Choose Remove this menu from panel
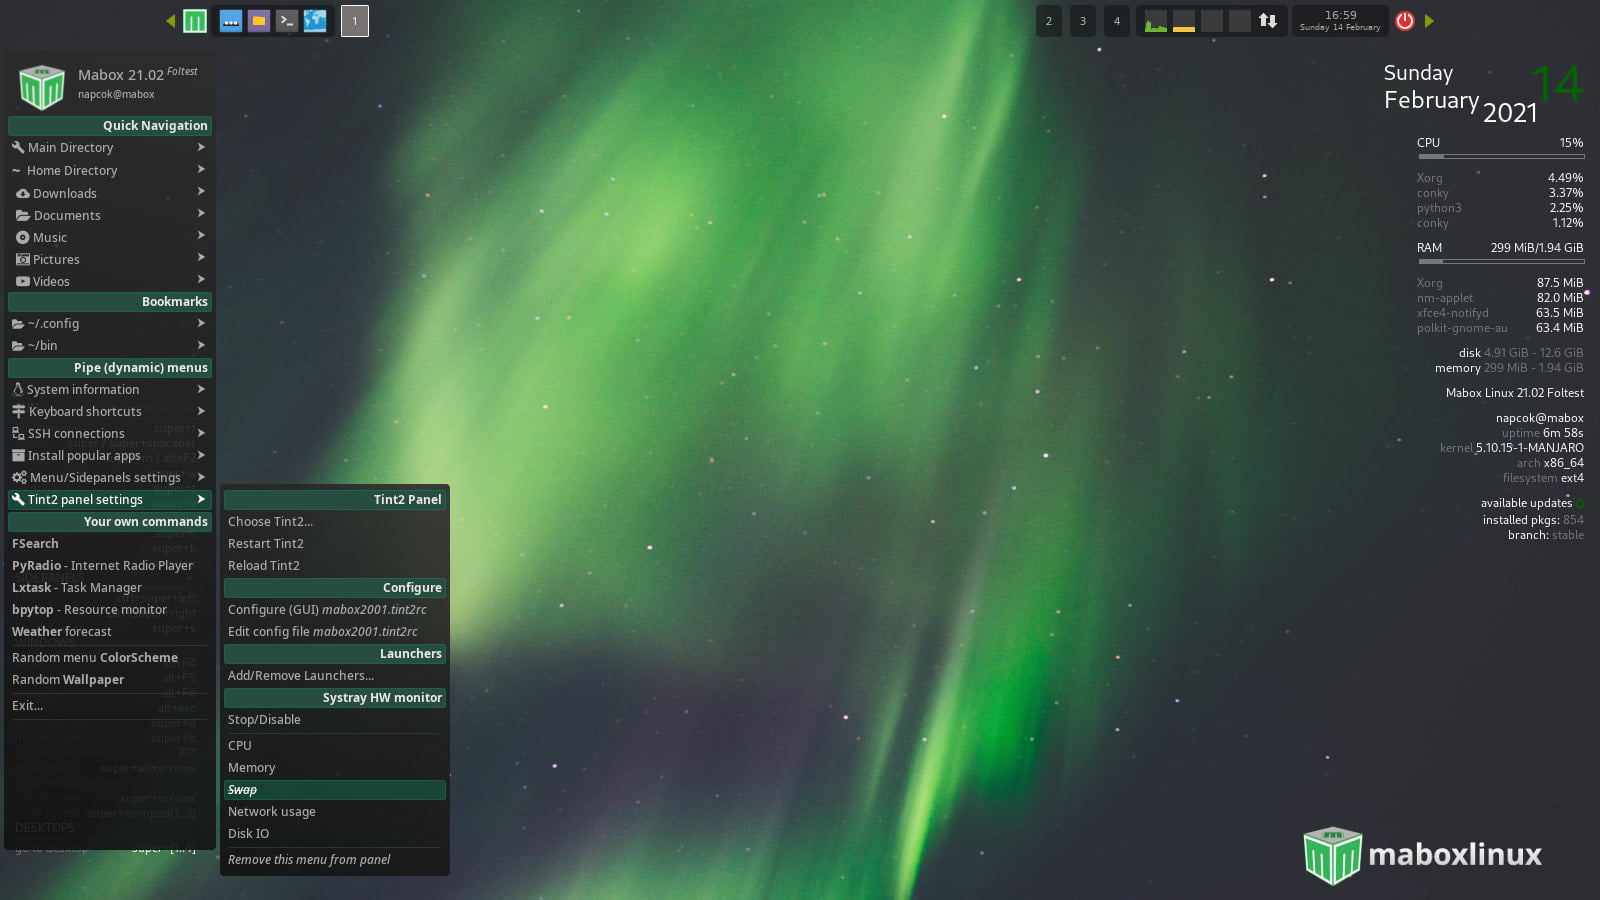The width and height of the screenshot is (1600, 900). tap(309, 859)
